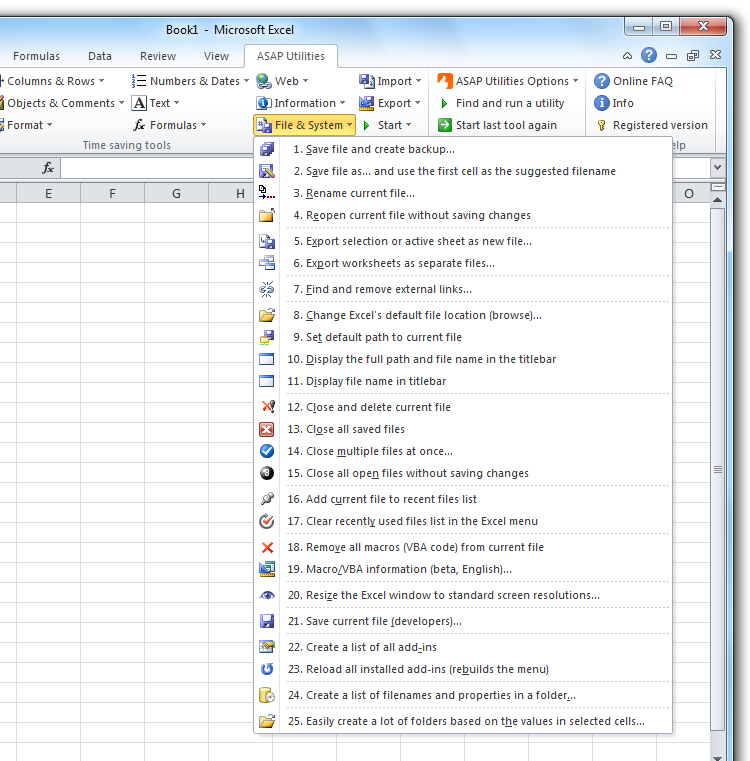Image resolution: width=750 pixels, height=761 pixels.
Task: Select column G header
Action: 176,194
